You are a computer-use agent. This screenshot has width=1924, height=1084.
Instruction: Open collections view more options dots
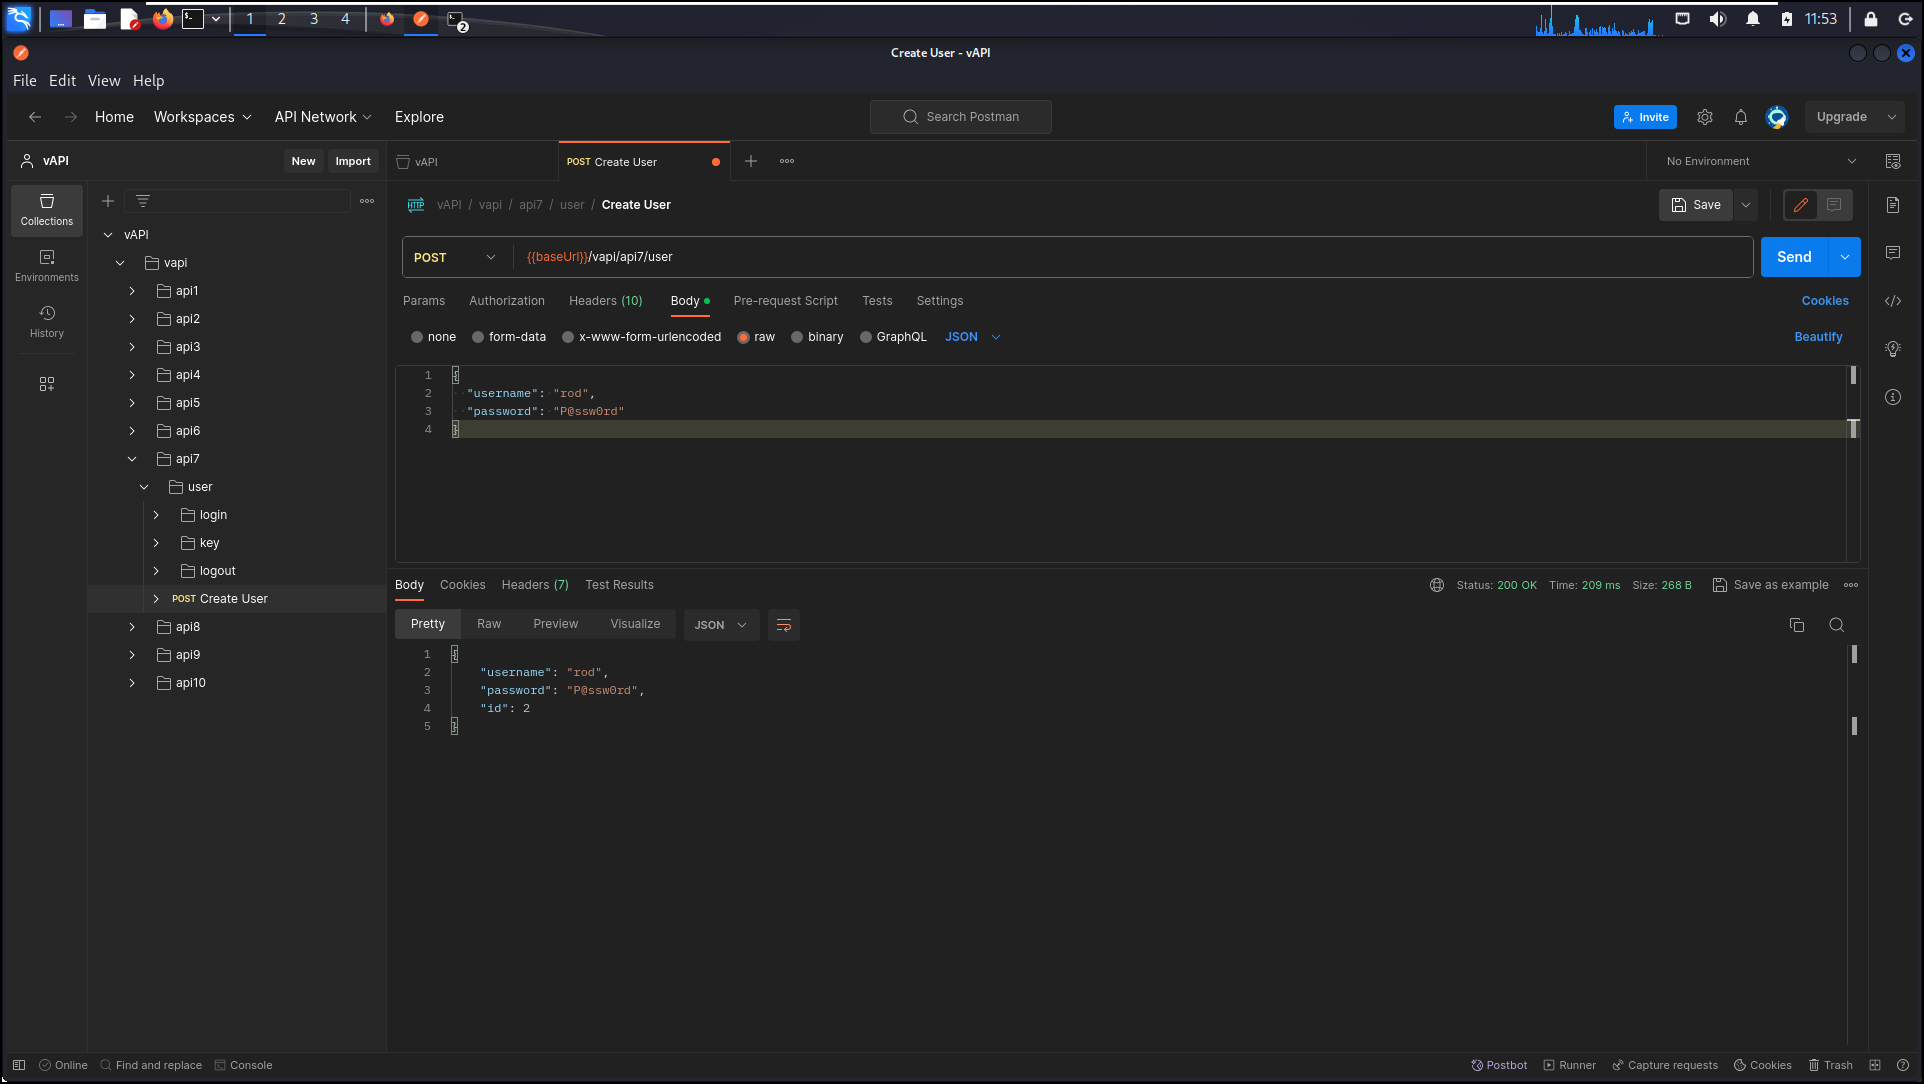click(367, 201)
